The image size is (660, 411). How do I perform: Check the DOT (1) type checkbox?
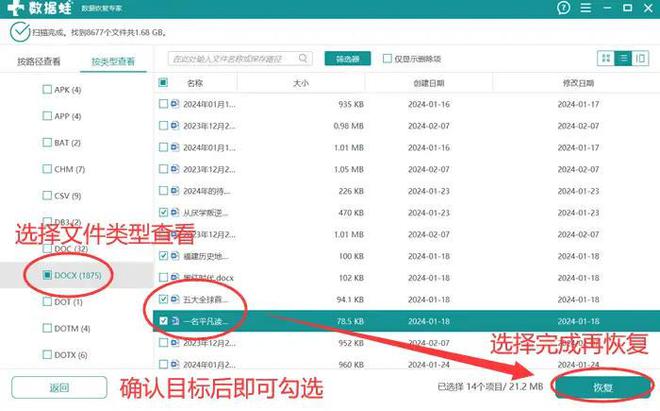click(47, 302)
